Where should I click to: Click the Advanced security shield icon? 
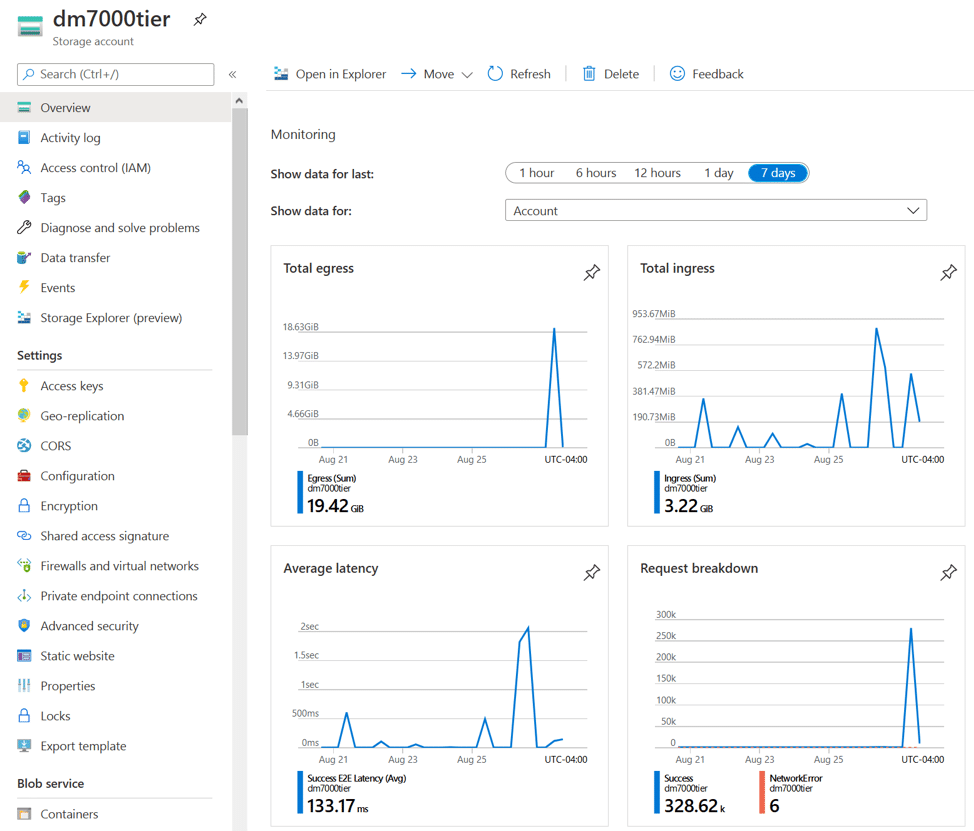tap(24, 625)
